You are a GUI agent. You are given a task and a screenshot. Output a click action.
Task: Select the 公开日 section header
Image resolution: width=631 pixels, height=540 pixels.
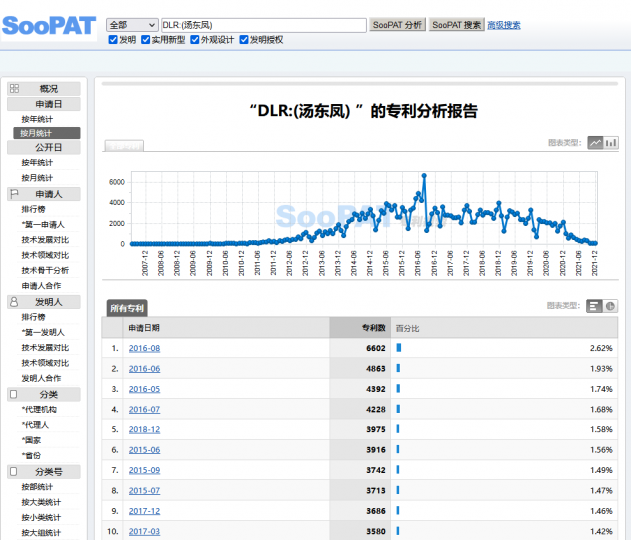[44, 148]
